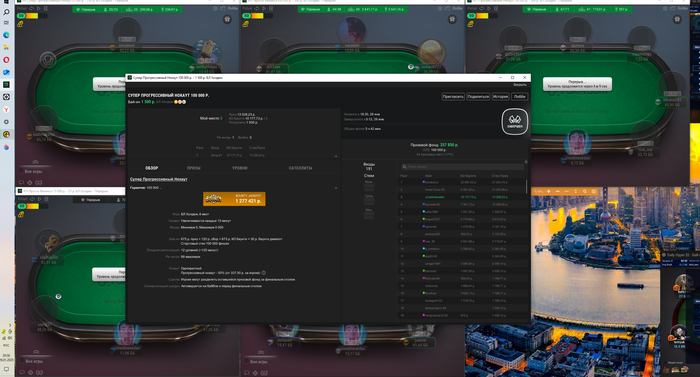Expand chevron above Все игры on 20/25 table
The image size is (700, 377).
tap(35, 162)
